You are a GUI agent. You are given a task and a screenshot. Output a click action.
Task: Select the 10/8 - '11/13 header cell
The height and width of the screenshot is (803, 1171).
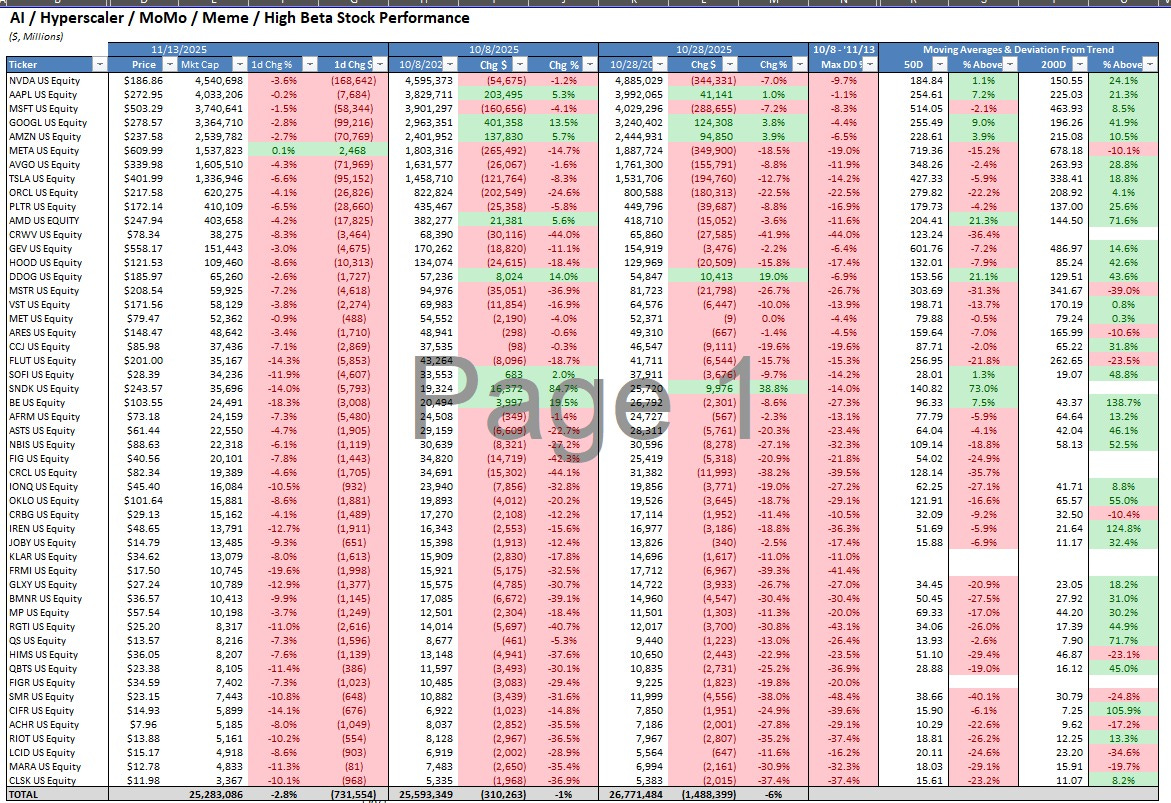[843, 50]
